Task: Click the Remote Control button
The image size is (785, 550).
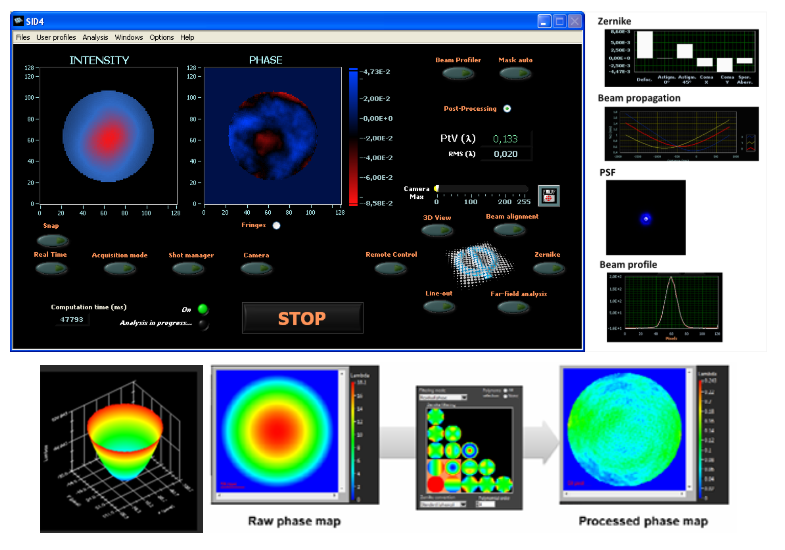Action: 391,269
